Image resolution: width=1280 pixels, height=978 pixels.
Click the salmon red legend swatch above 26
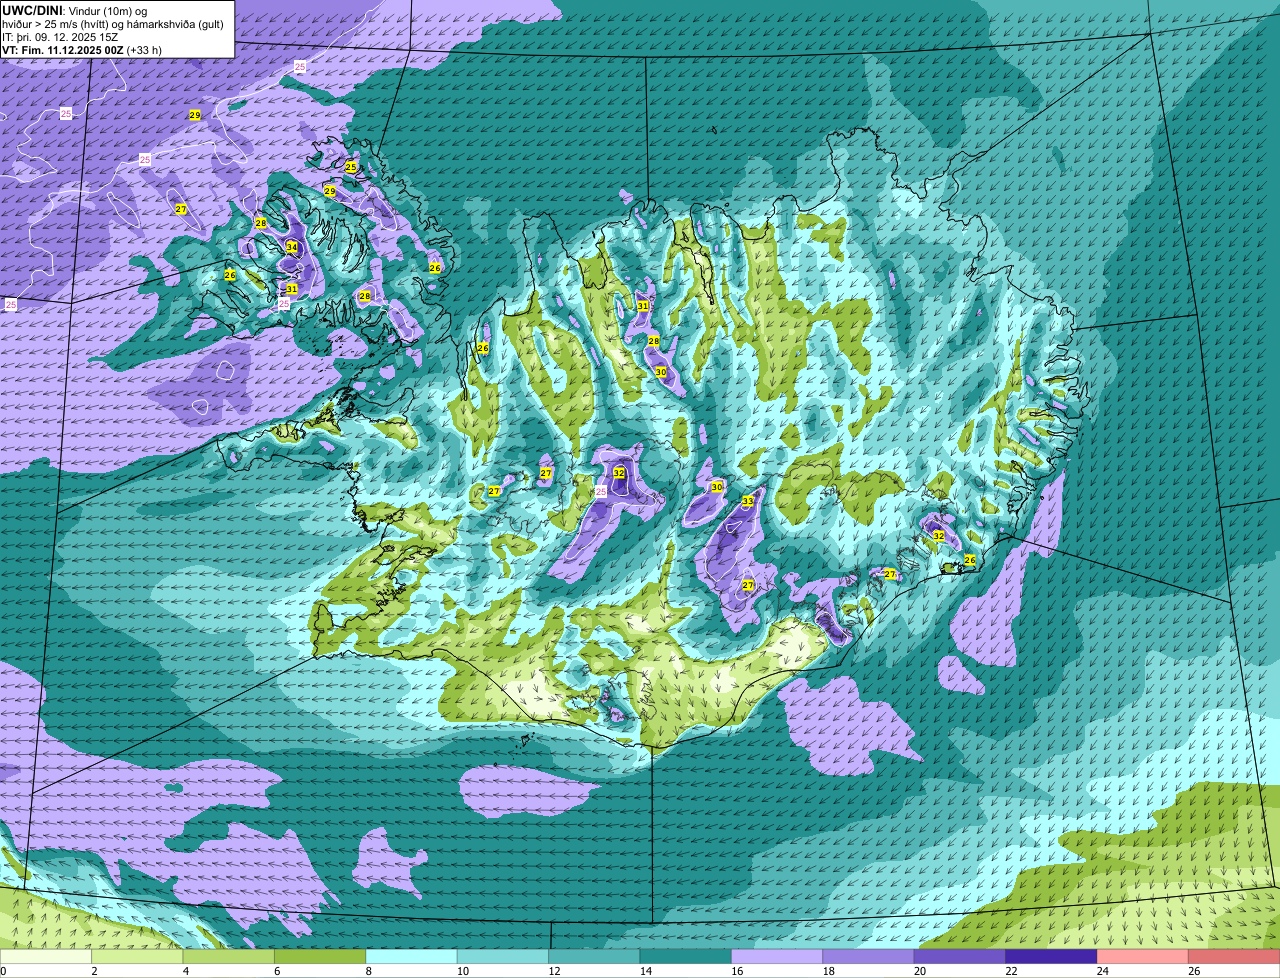[x=1234, y=956]
